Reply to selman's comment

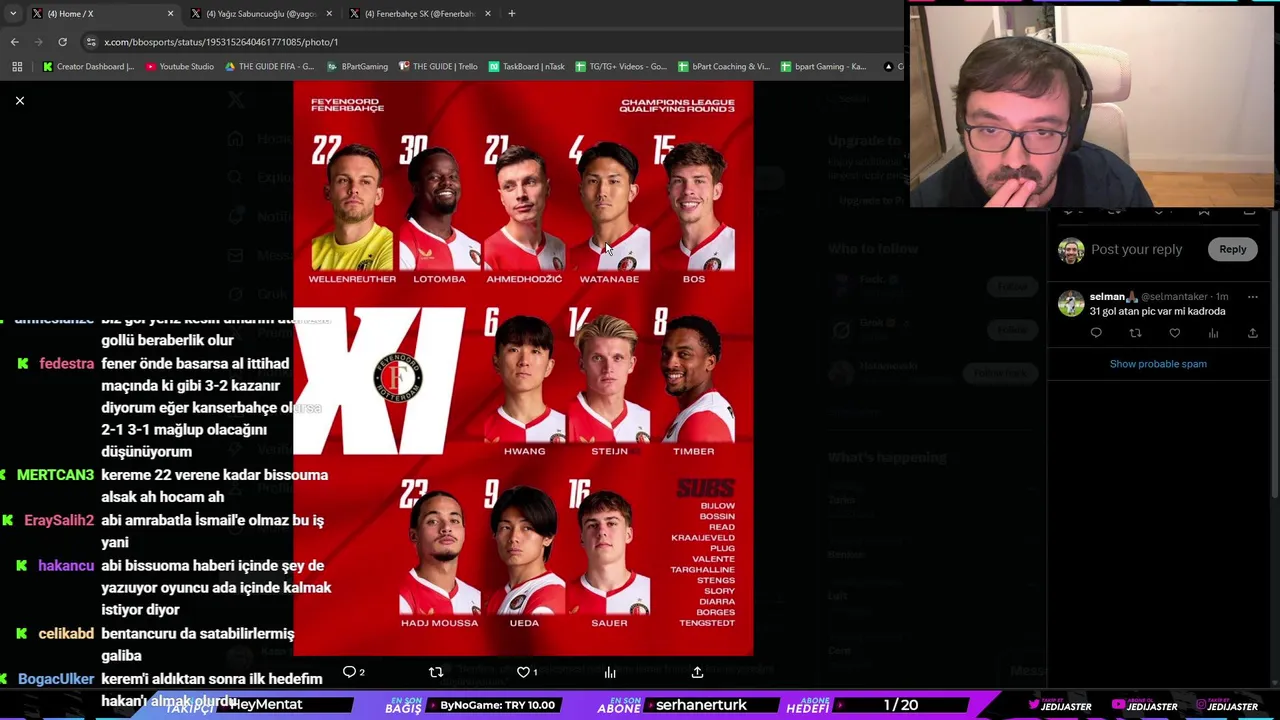[x=1096, y=333]
